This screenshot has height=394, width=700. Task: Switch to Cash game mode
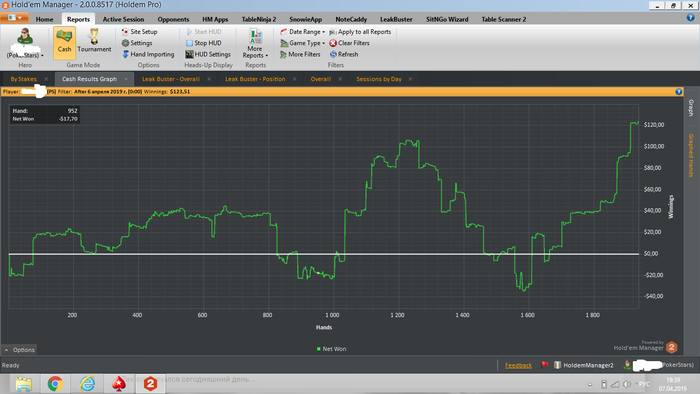(64, 43)
